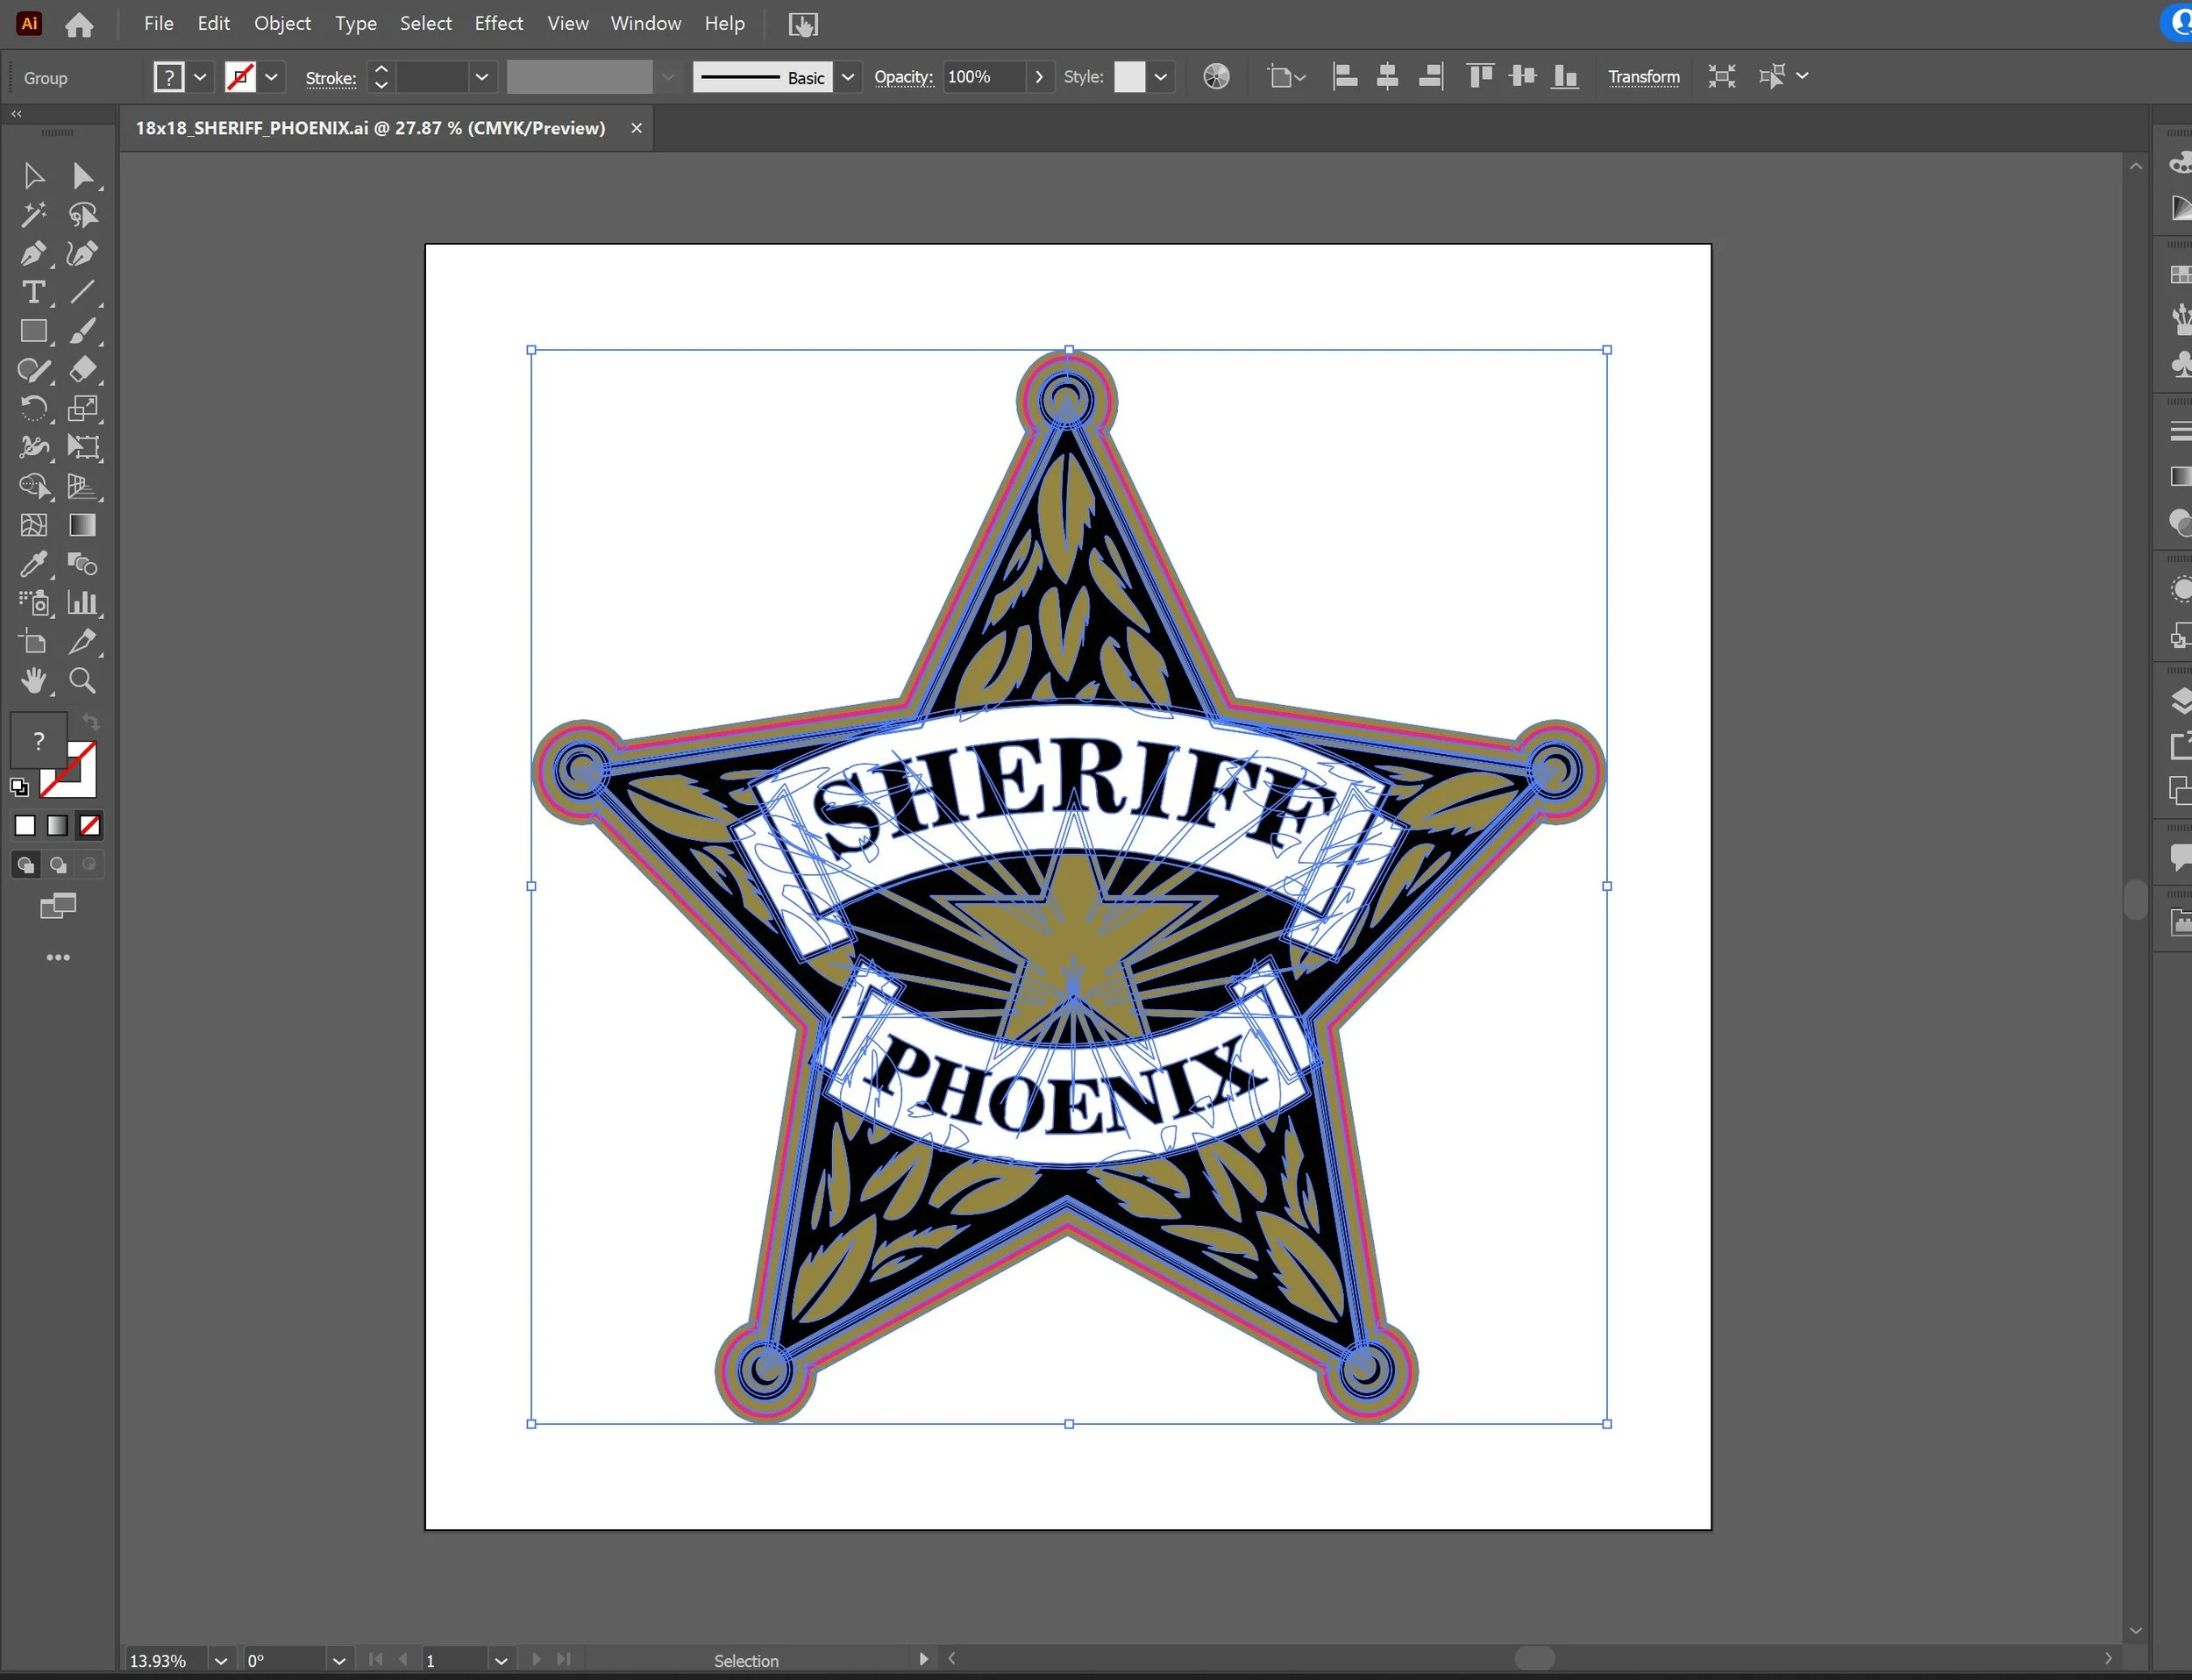Open the Object menu
2192x1680 pixels.
282,23
